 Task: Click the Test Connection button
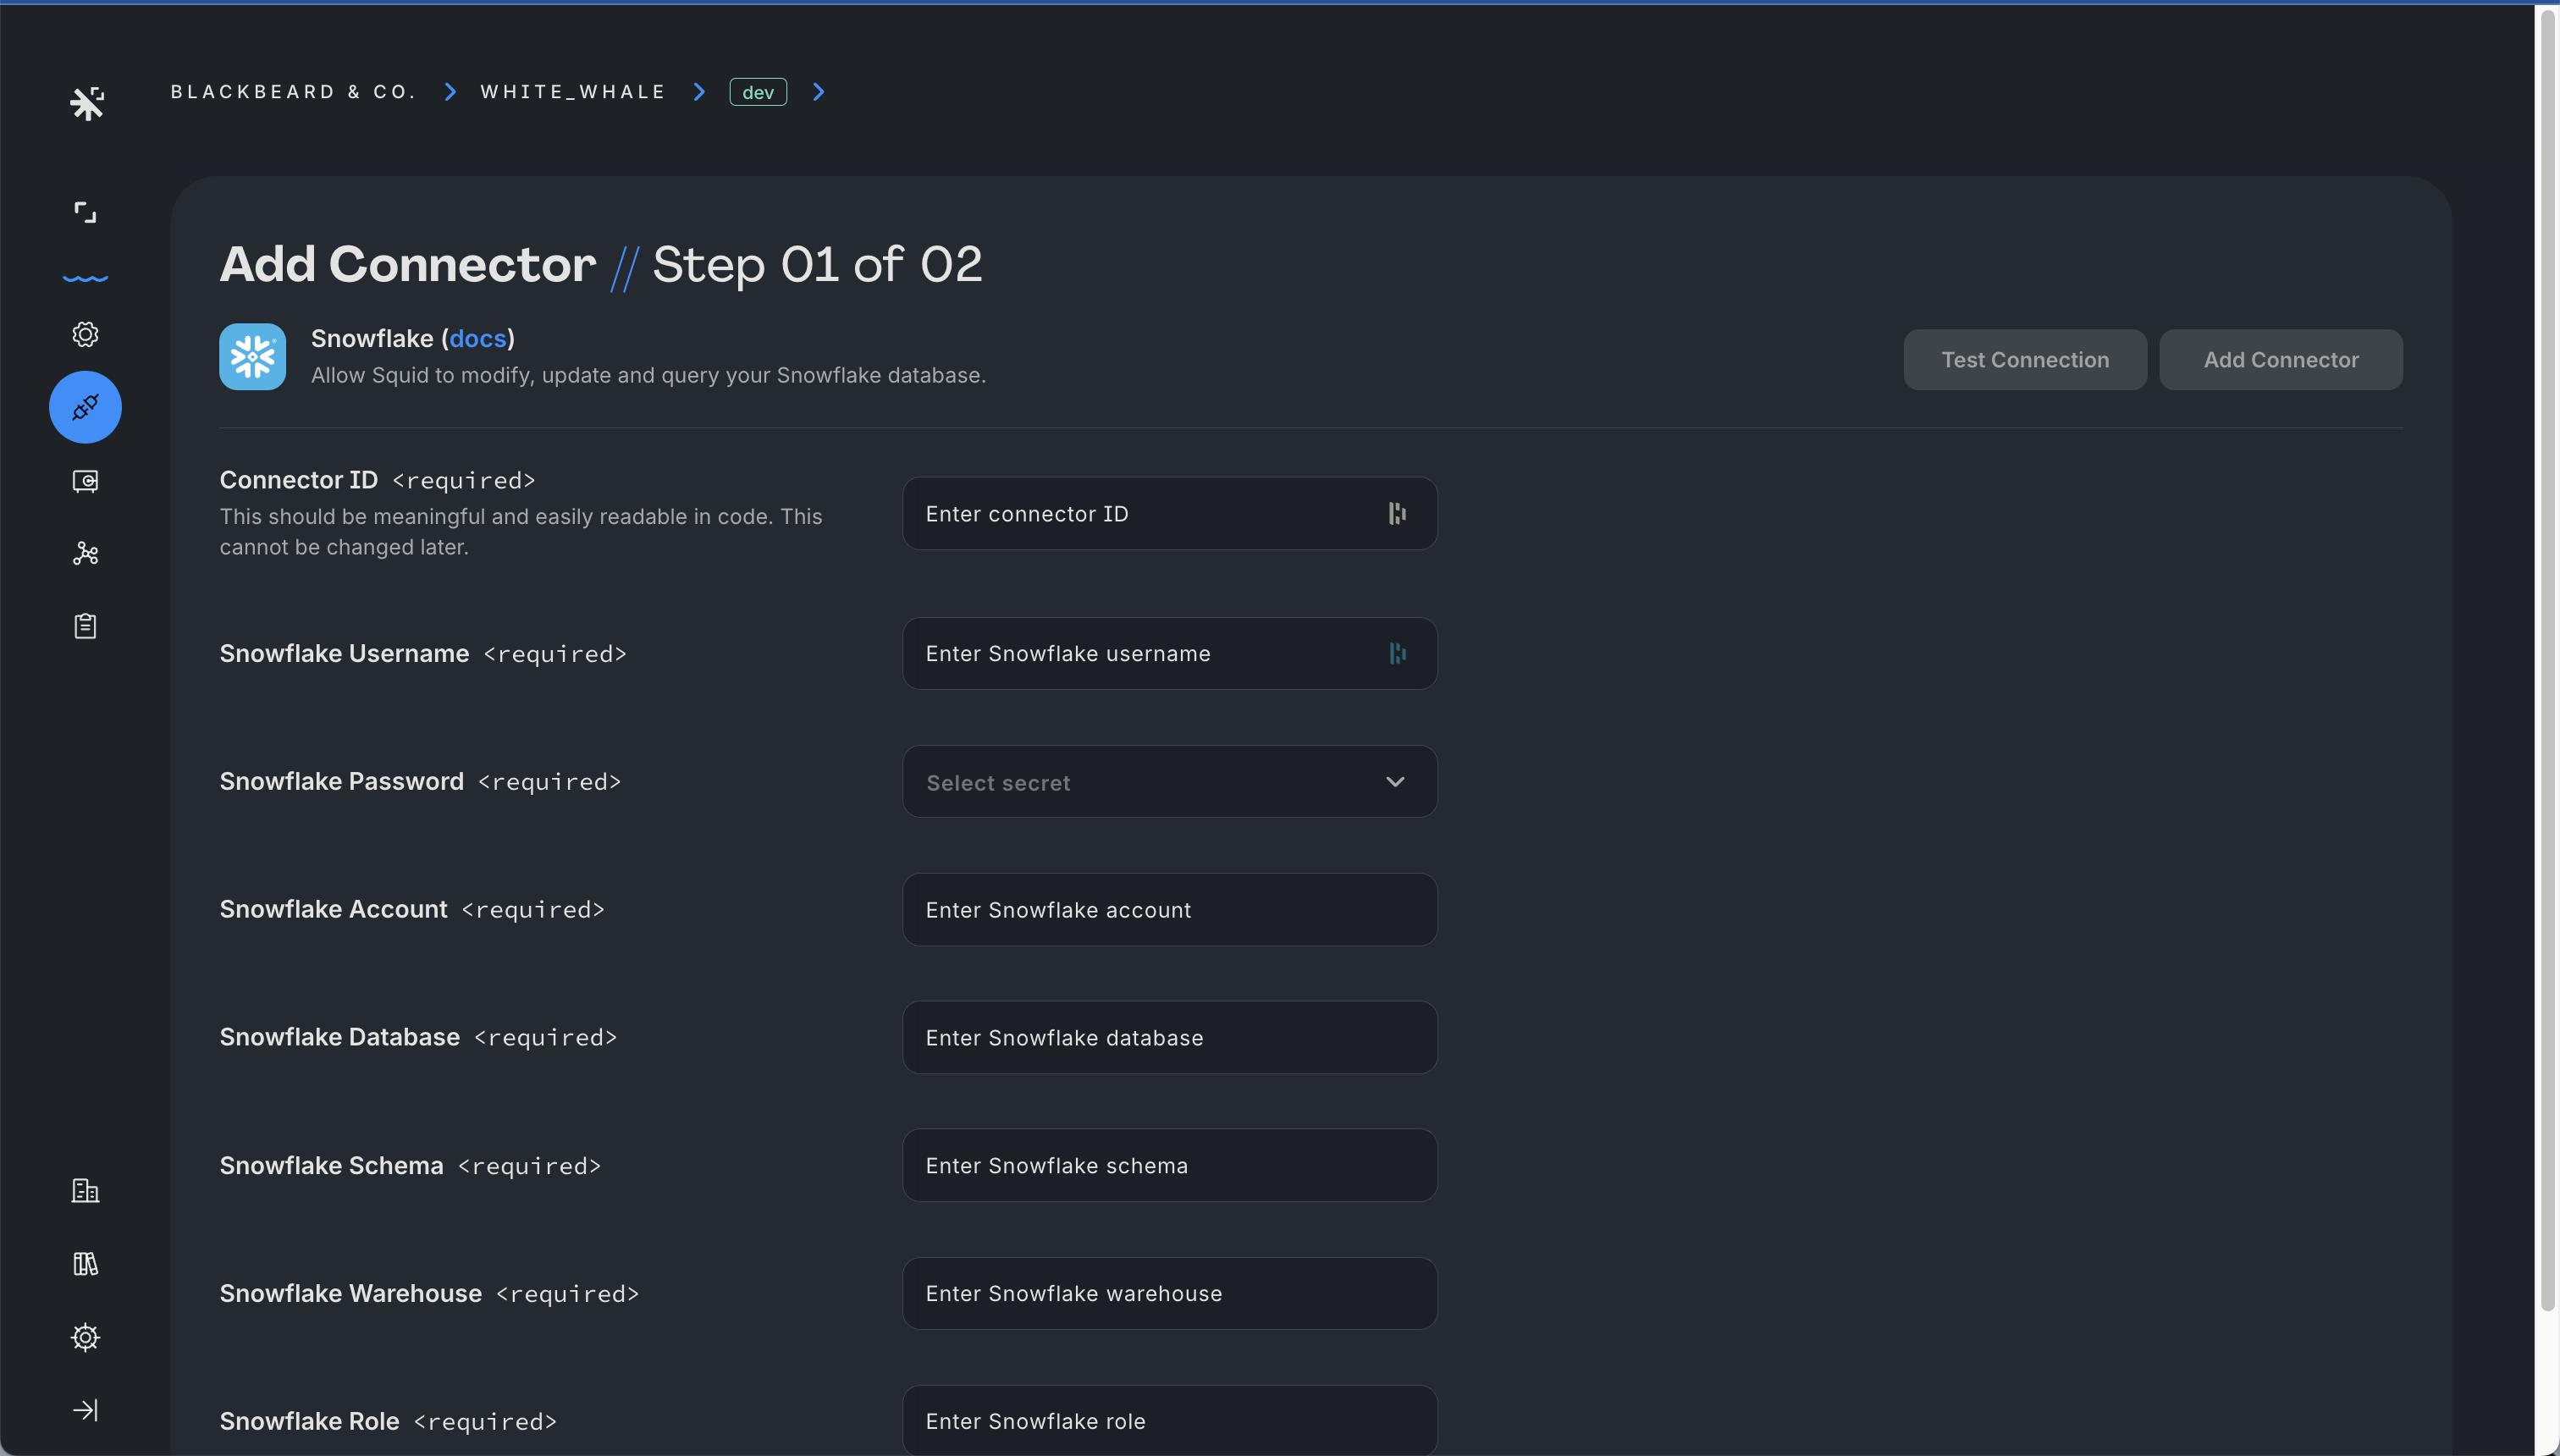click(x=2024, y=360)
